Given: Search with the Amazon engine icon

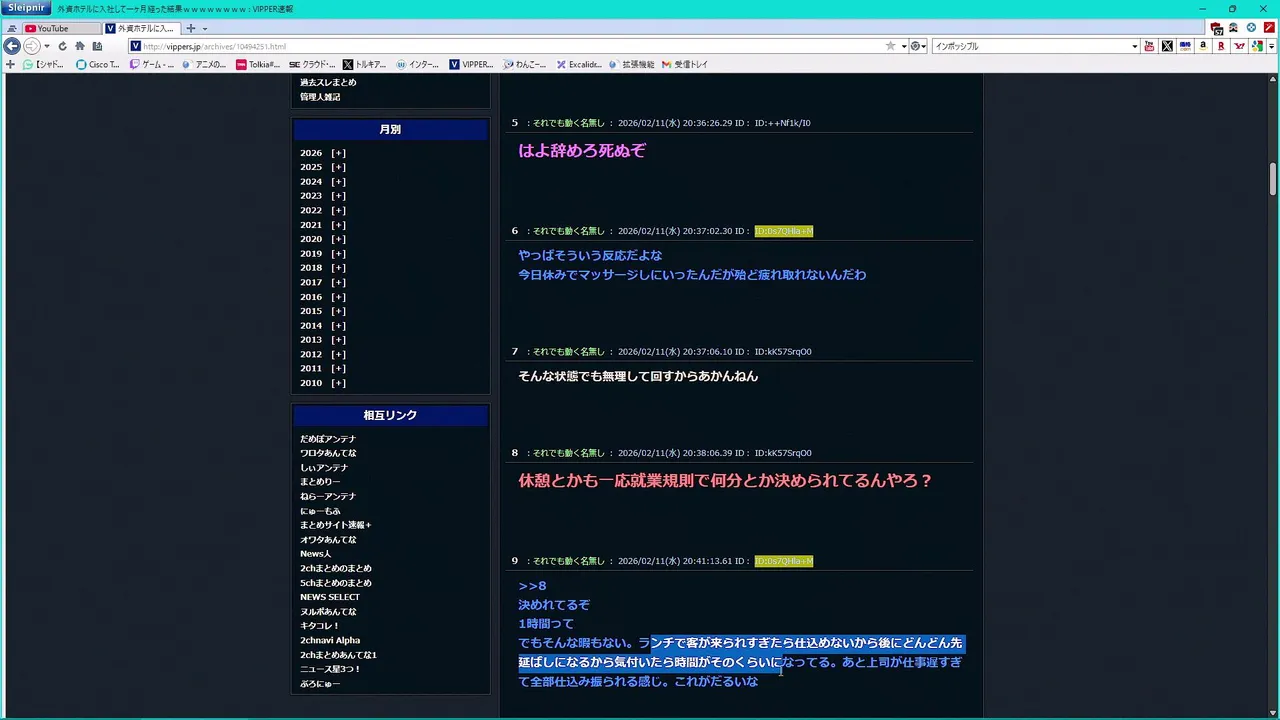Looking at the screenshot, I should [x=1203, y=46].
